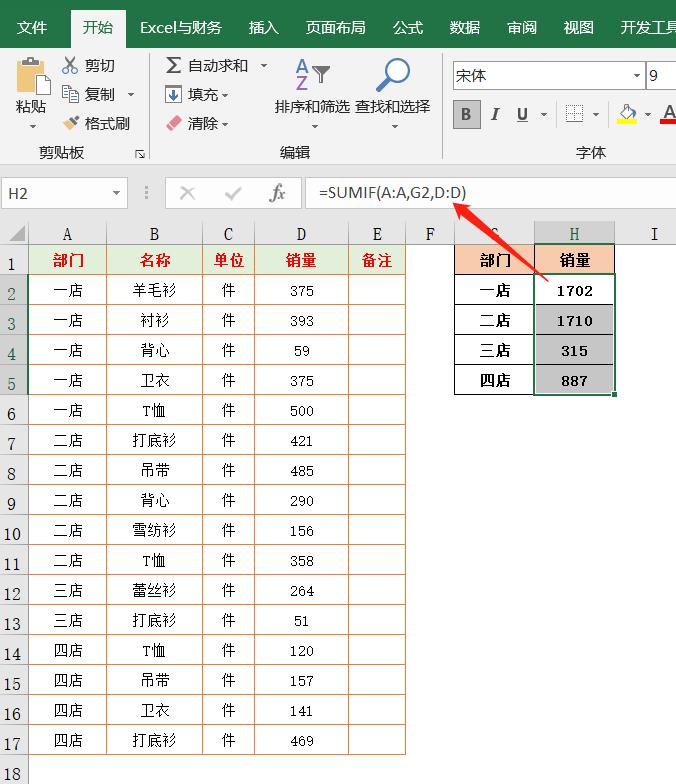
Task: Click the Sort and Filter icon
Action: click(312, 76)
